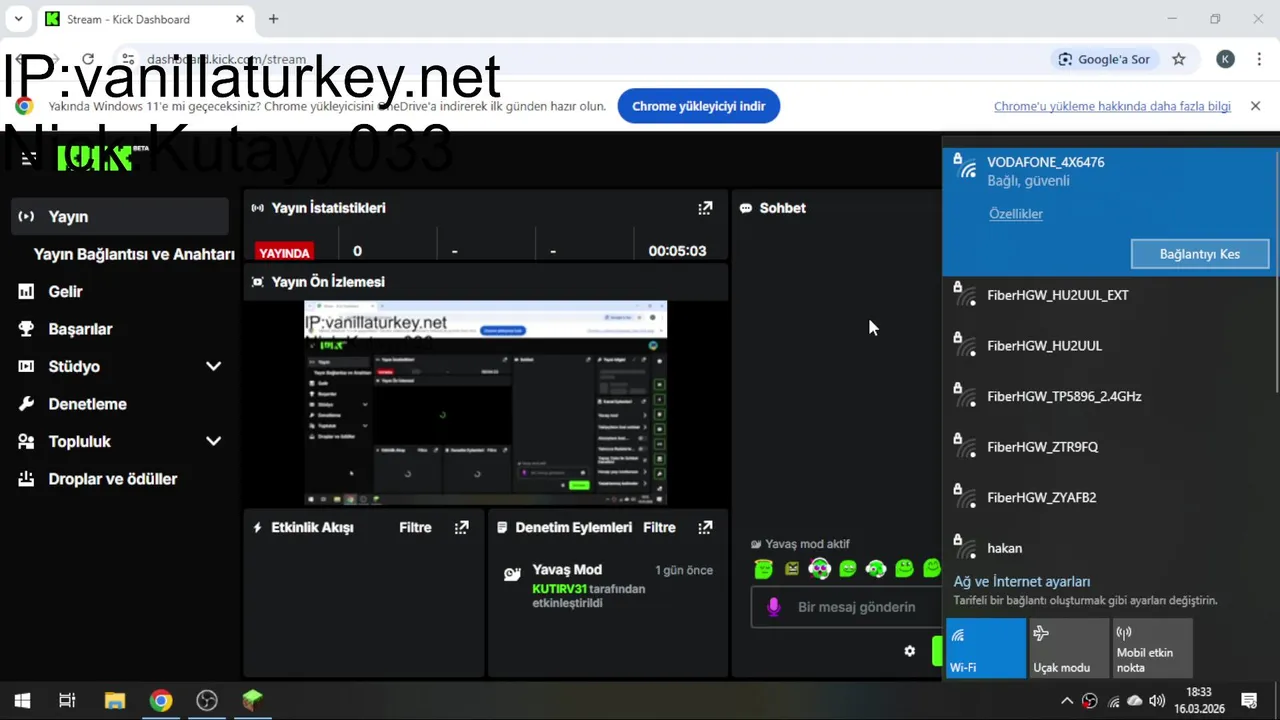The height and width of the screenshot is (720, 1280).
Task: Go to Gelir in the sidebar
Action: pyautogui.click(x=120, y=291)
